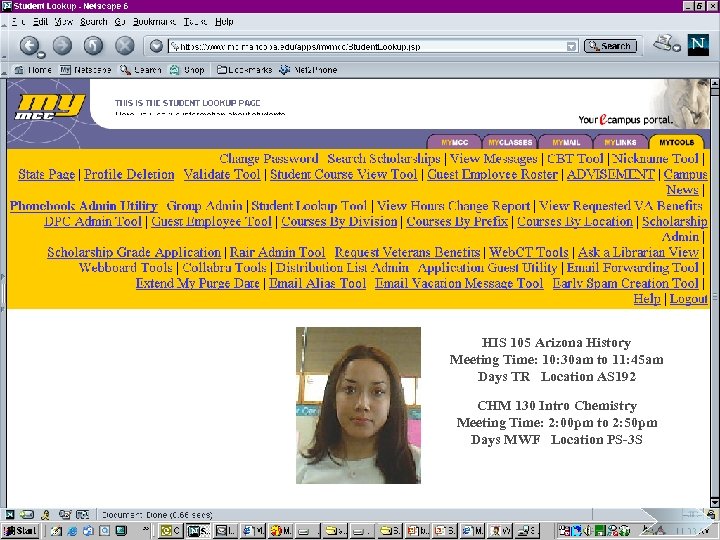
Task: Launch Internet Explorer from the quick launch bar
Action: click(x=72, y=531)
